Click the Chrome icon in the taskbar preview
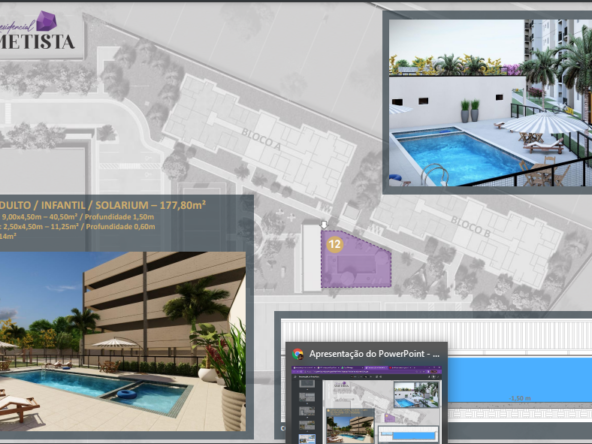The height and width of the screenshot is (444, 592). click(x=298, y=354)
